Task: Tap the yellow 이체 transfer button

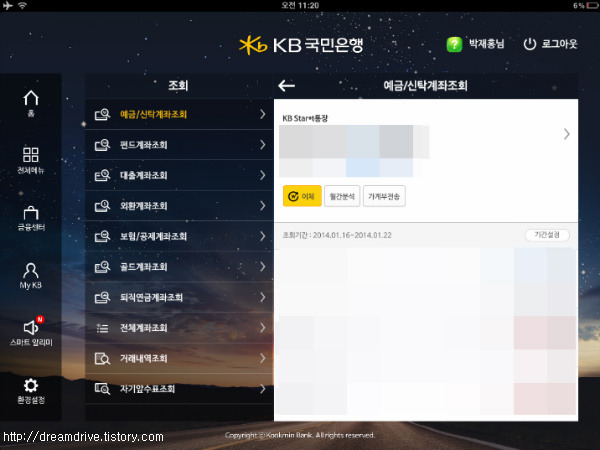Action: coord(302,196)
